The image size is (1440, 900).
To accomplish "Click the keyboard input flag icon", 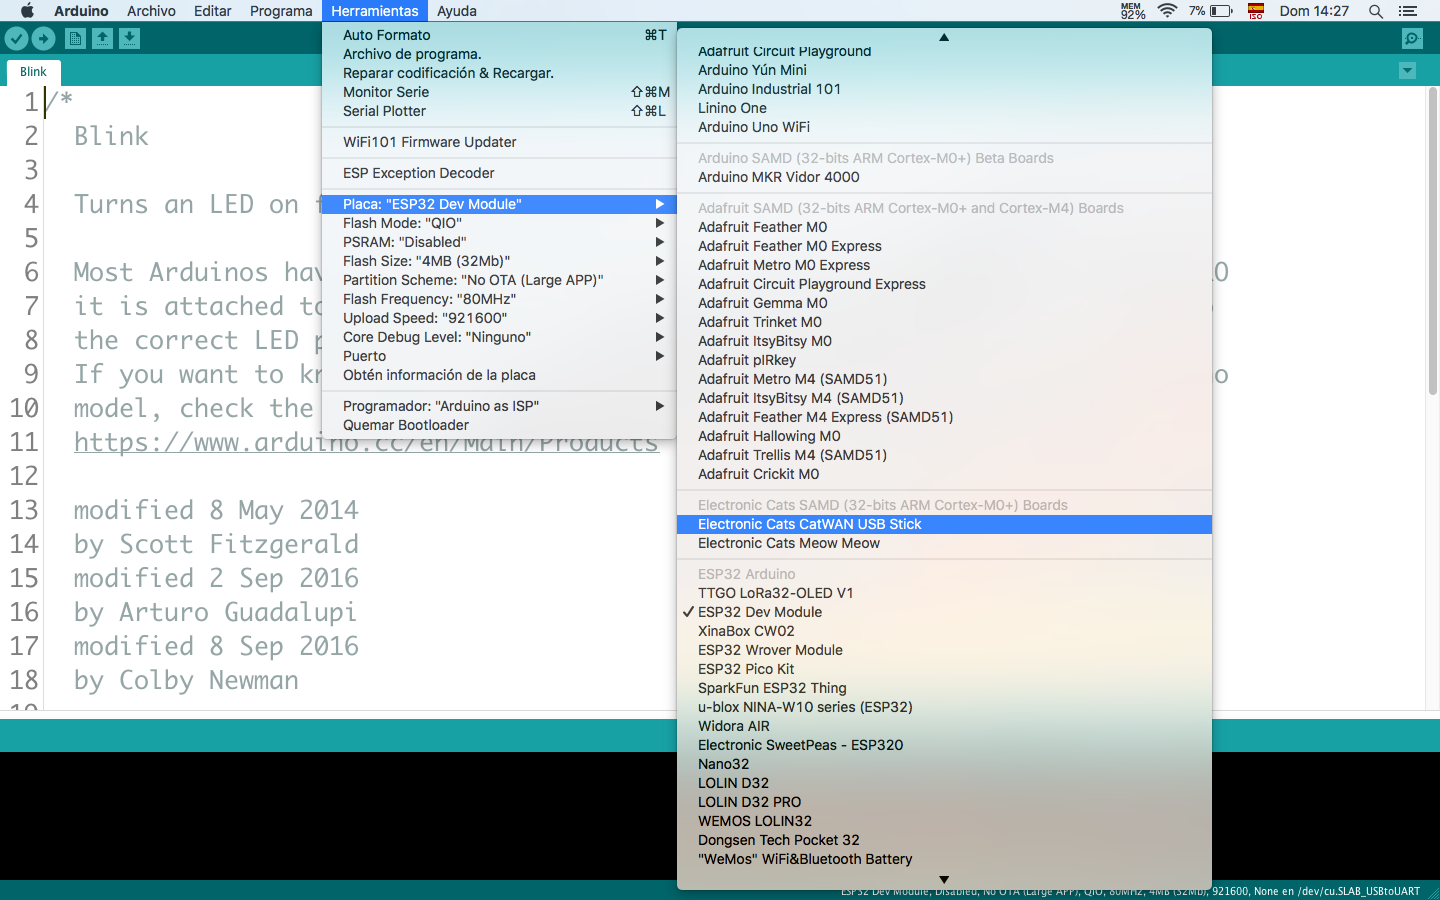I will (1256, 11).
